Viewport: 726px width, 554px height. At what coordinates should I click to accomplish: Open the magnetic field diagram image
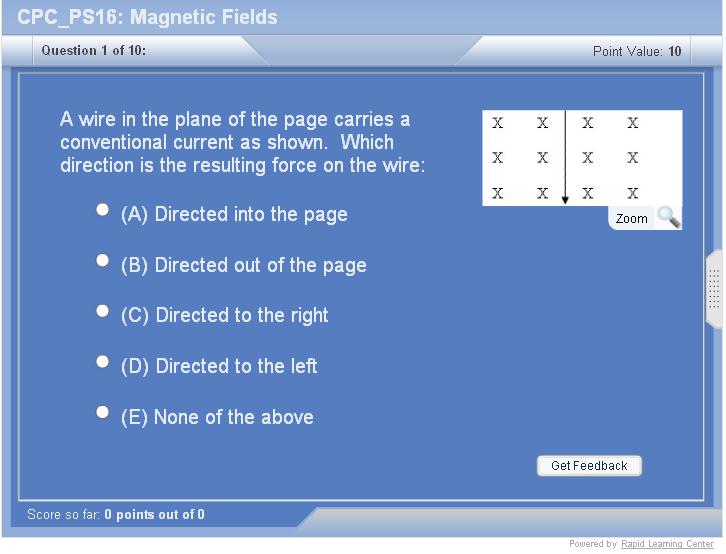[581, 157]
